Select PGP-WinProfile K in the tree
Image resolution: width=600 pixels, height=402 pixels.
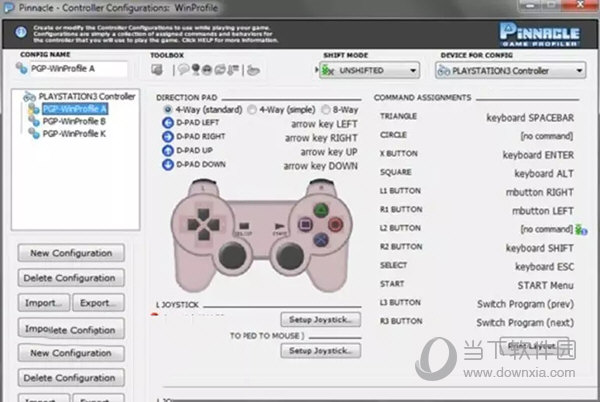[x=74, y=133]
